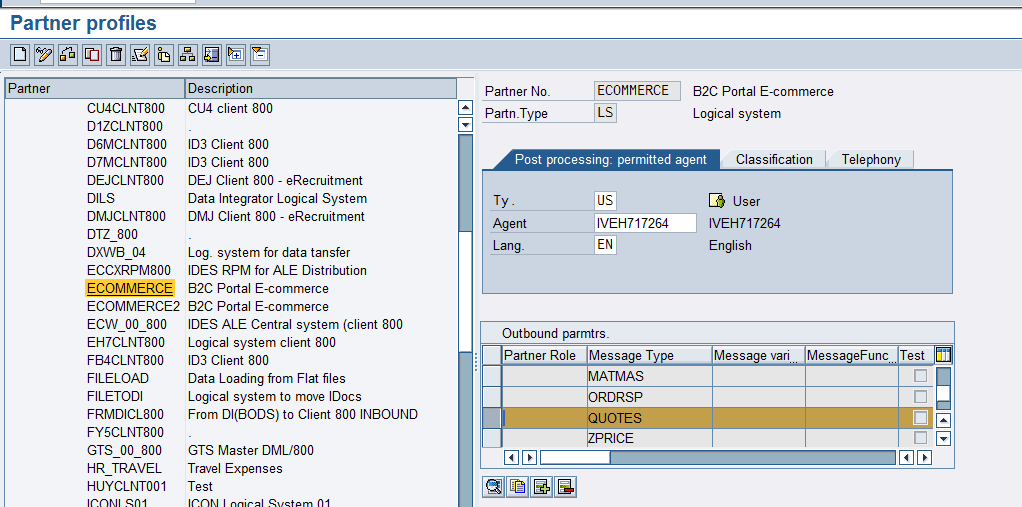Toggle the Test checkbox for ORDRSP
Screen dimensions: 1022x507
point(920,397)
